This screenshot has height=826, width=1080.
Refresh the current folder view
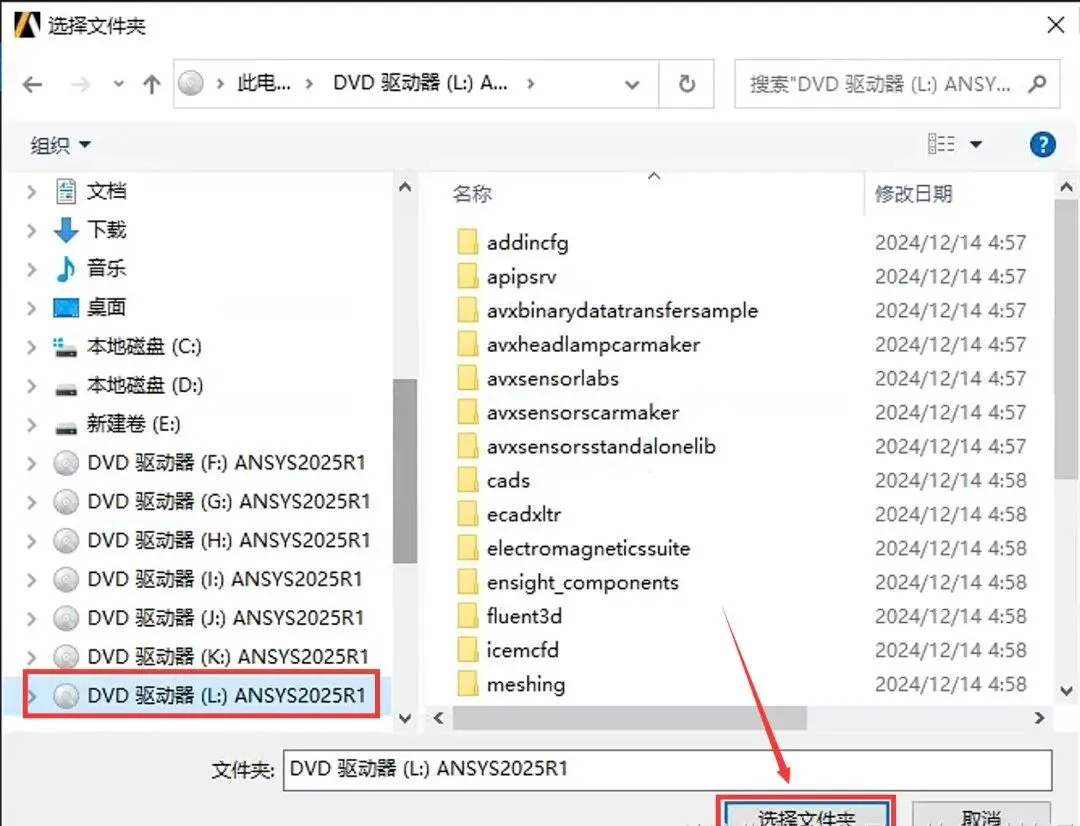coord(687,84)
